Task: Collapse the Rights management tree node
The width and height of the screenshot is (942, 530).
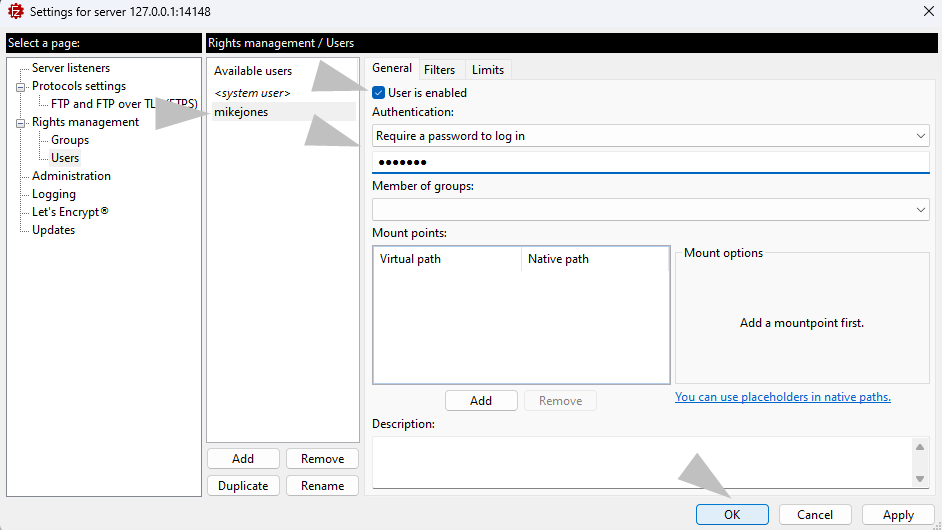Action: pos(20,123)
